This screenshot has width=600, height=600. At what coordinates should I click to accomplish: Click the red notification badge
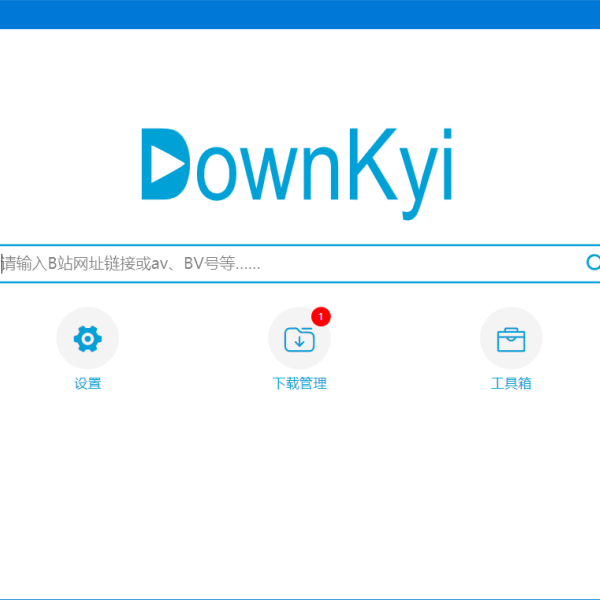pos(321,316)
